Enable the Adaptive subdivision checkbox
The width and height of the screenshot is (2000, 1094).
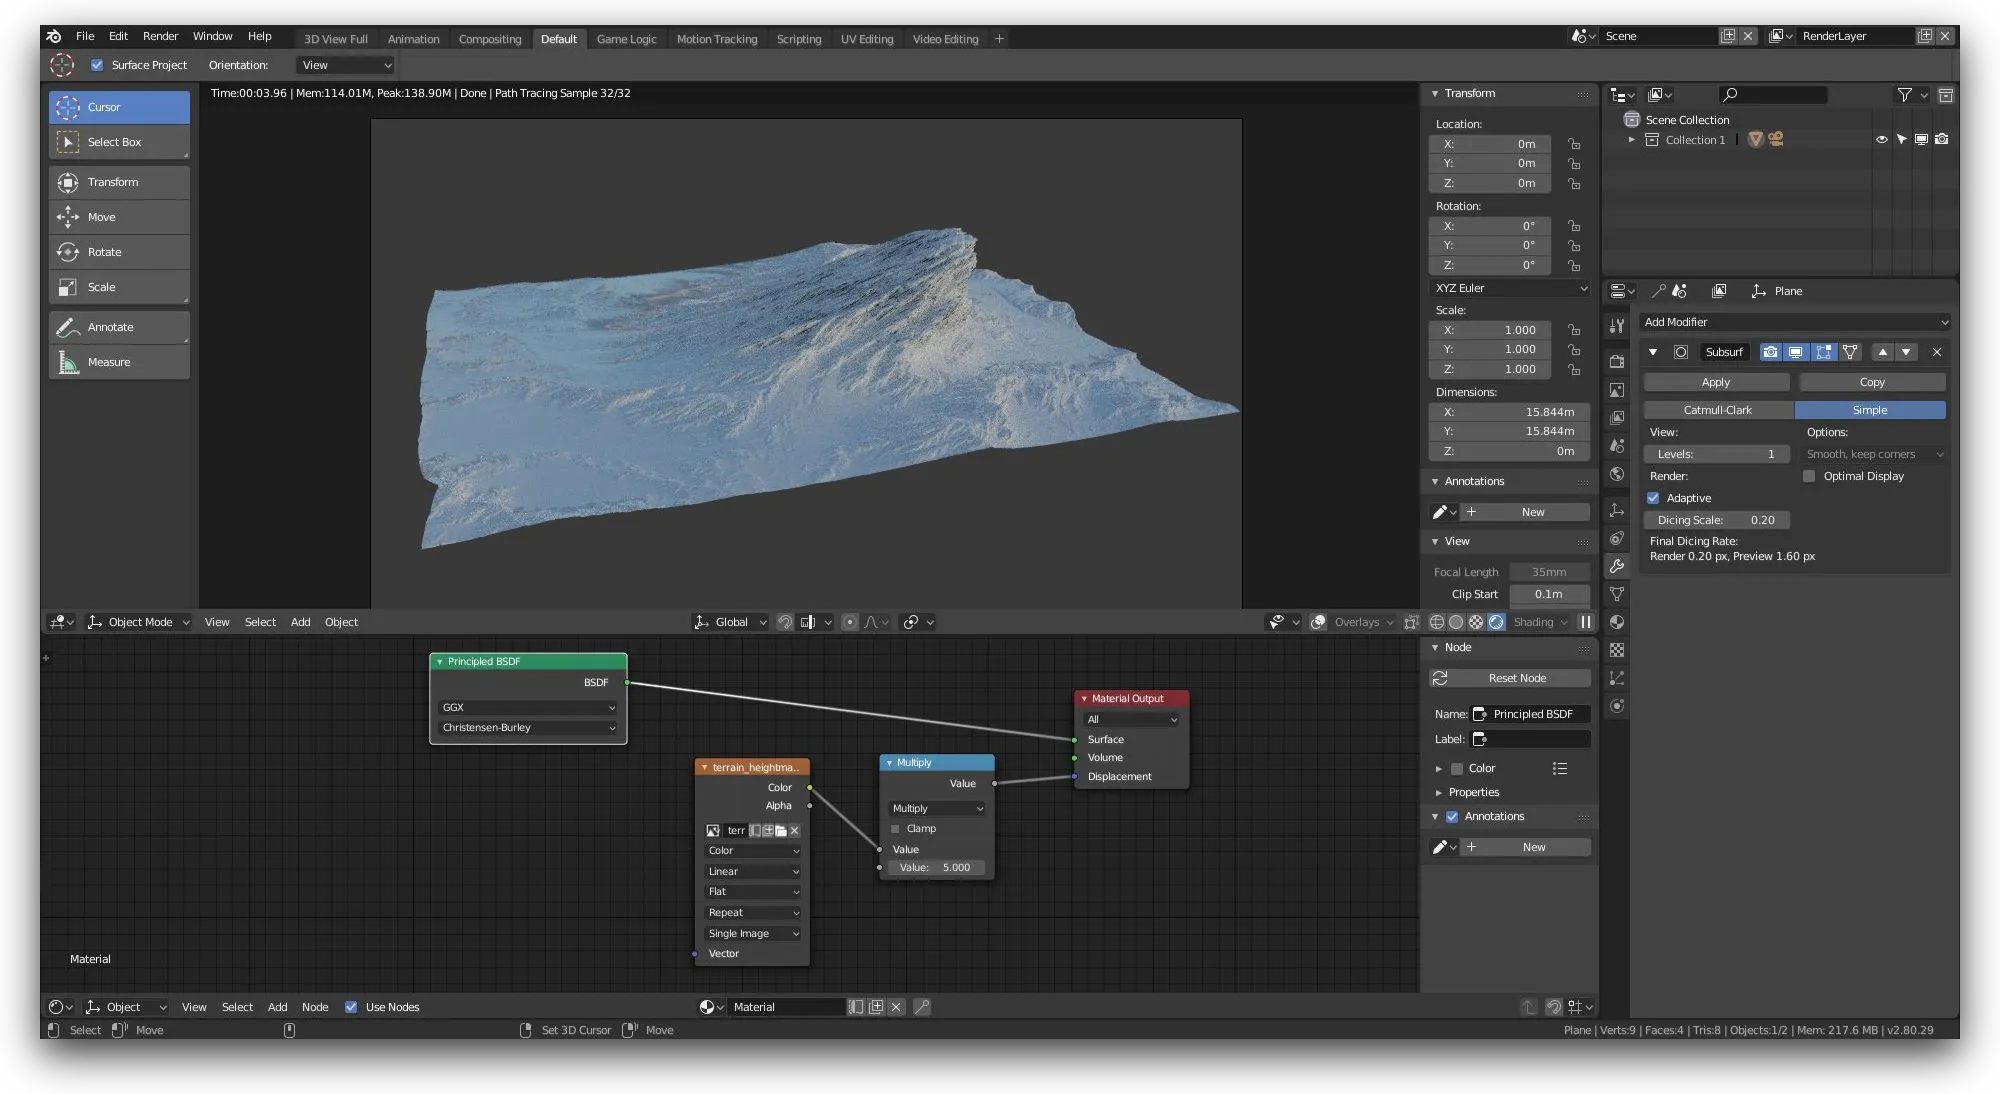1653,498
